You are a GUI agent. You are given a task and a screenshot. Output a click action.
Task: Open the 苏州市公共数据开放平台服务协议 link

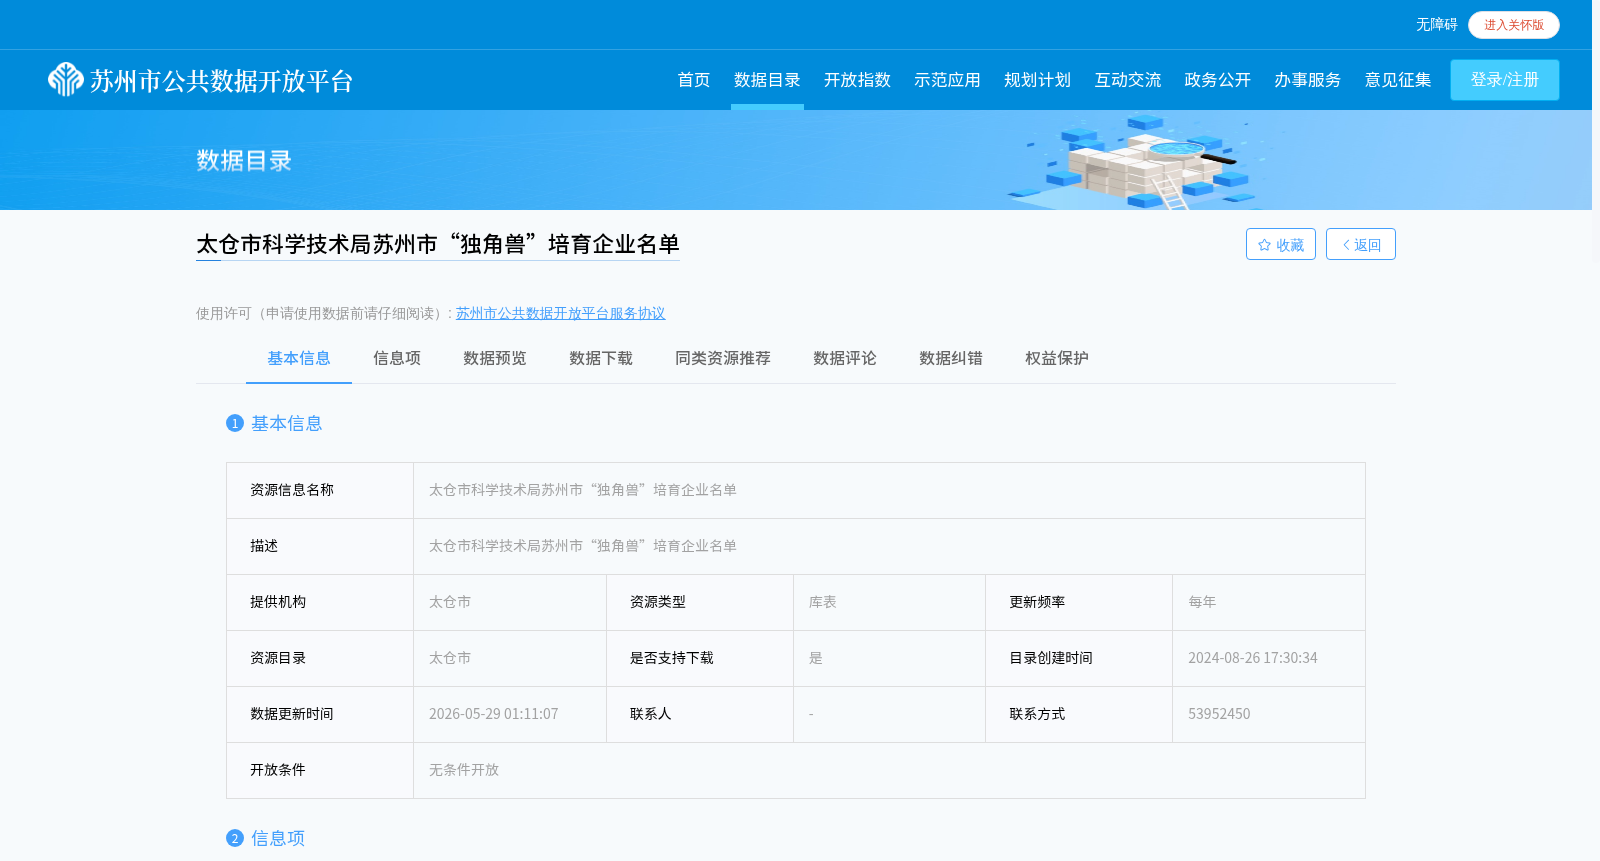point(560,313)
